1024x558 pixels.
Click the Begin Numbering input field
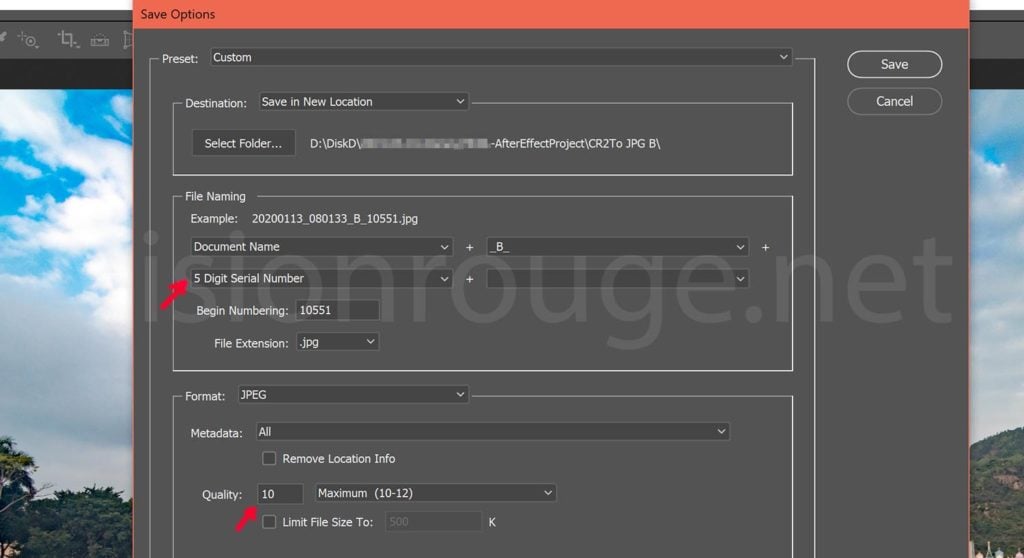(337, 310)
